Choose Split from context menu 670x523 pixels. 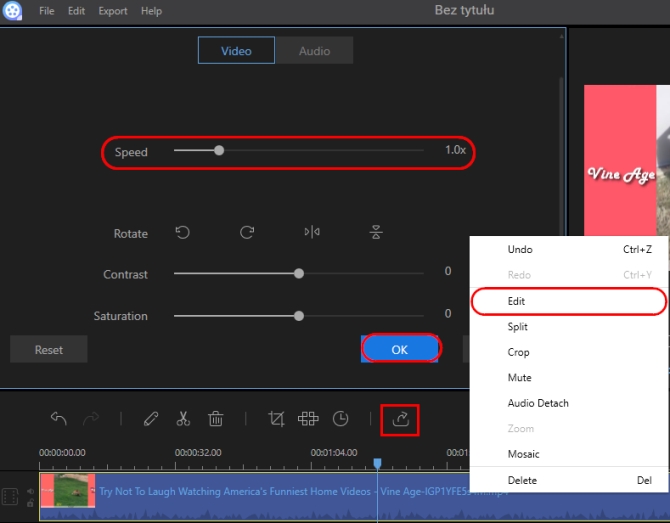pos(569,327)
